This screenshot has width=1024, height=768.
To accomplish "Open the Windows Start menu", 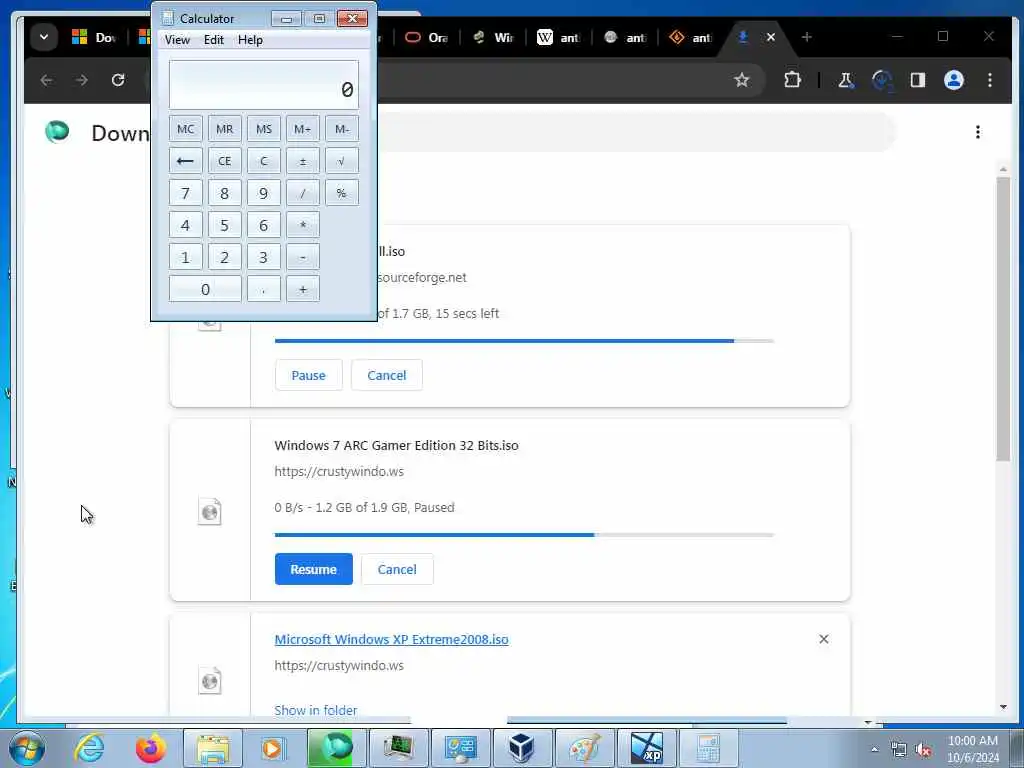I will 26,748.
